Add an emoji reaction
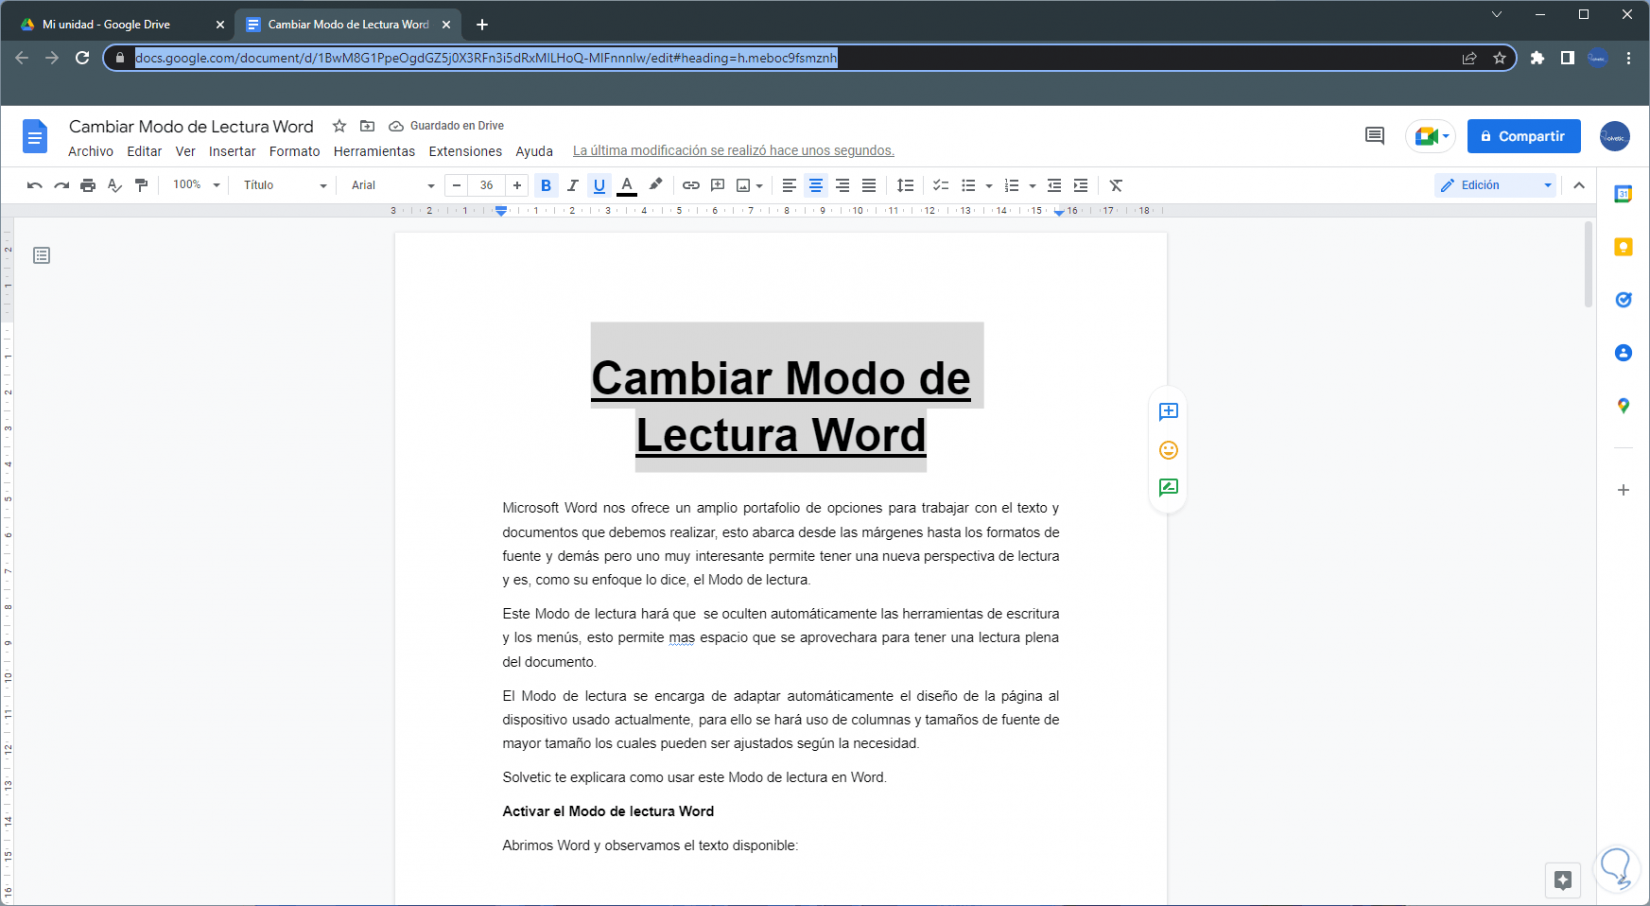Image resolution: width=1650 pixels, height=906 pixels. (1168, 450)
